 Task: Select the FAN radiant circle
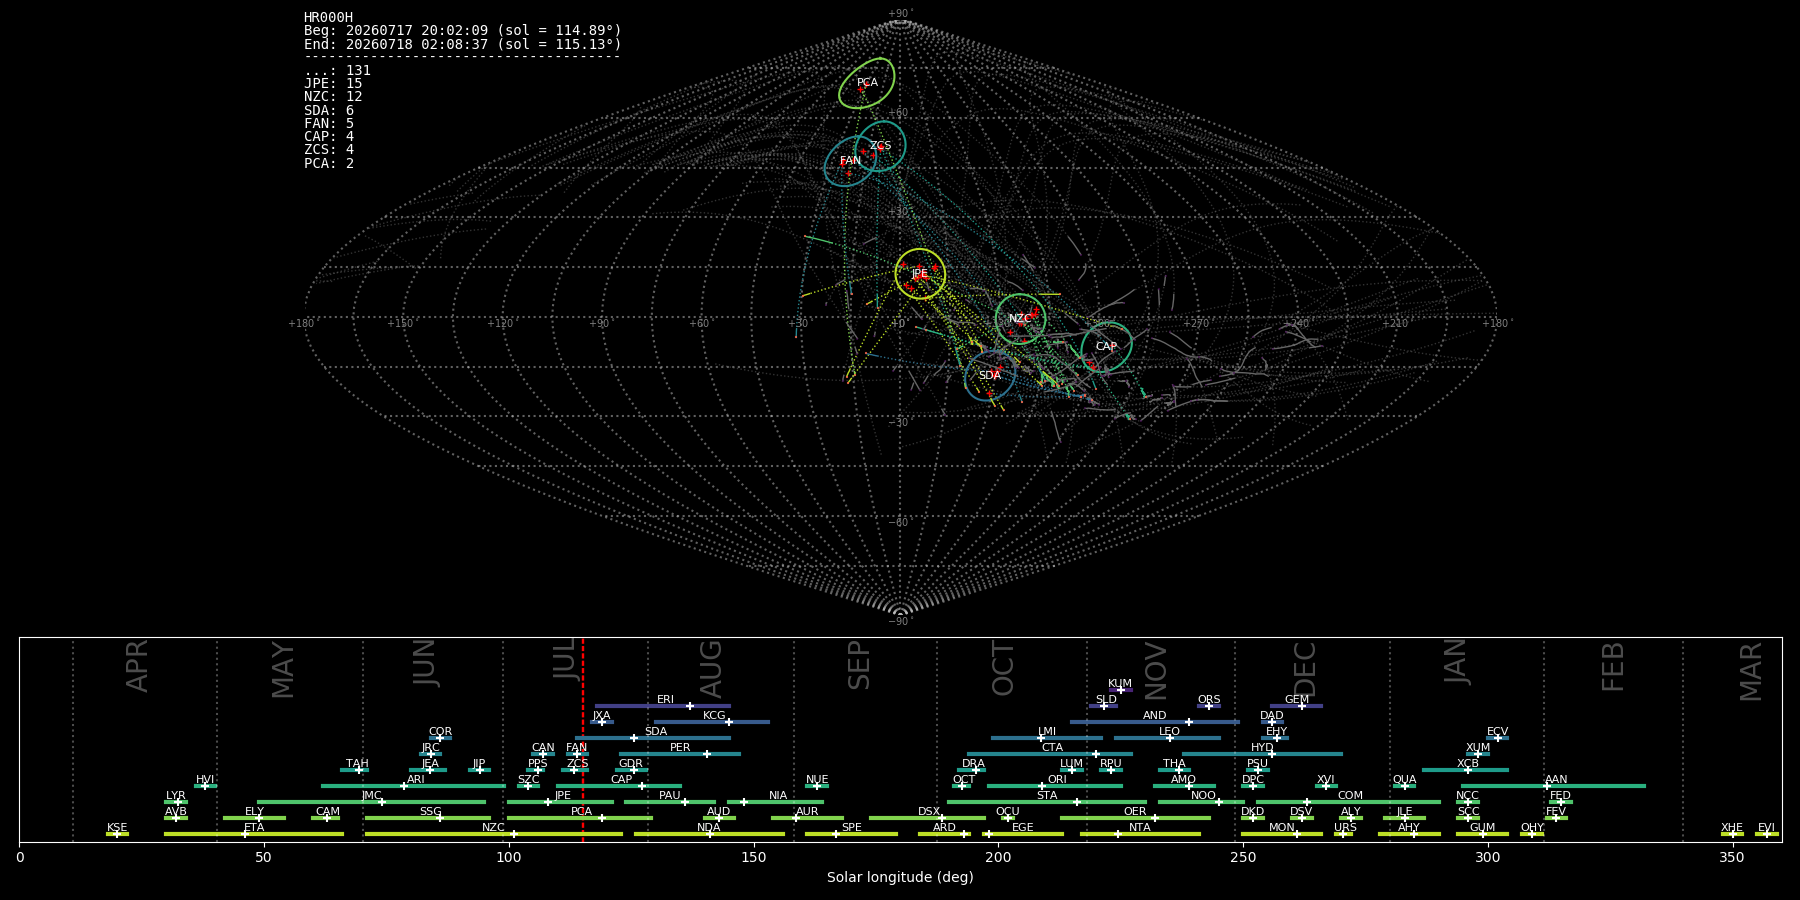pos(850,161)
